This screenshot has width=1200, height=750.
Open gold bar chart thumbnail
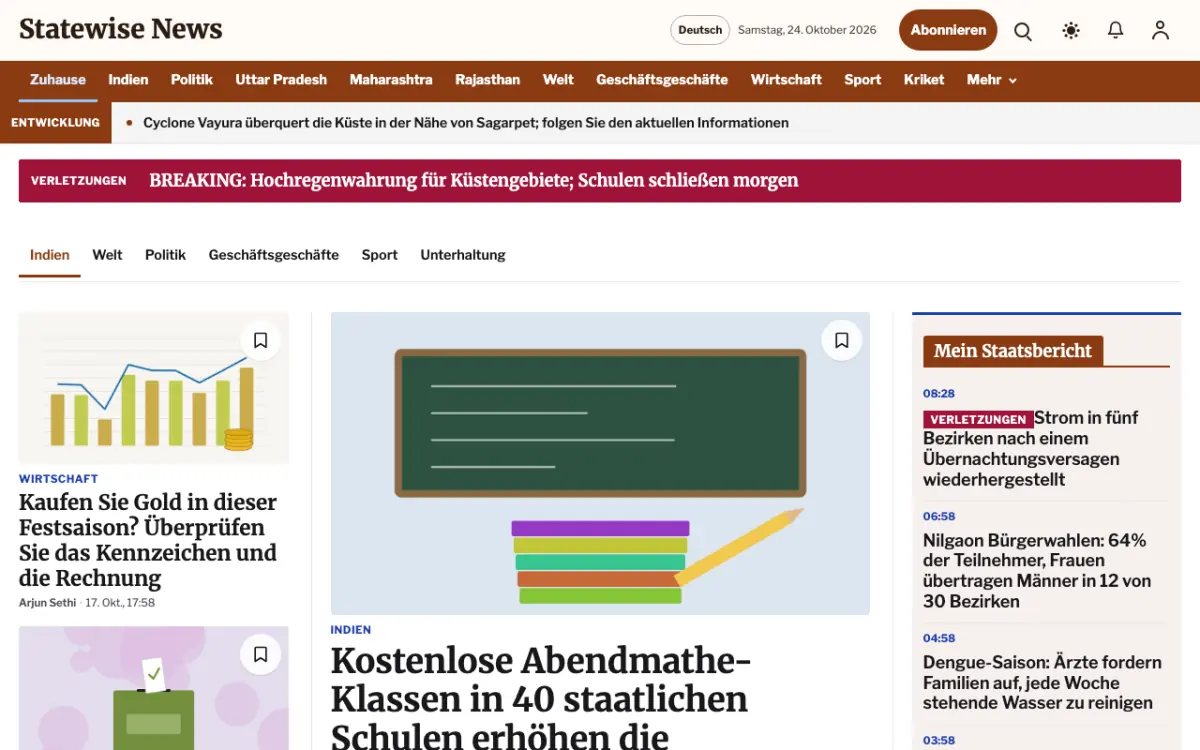pos(154,388)
